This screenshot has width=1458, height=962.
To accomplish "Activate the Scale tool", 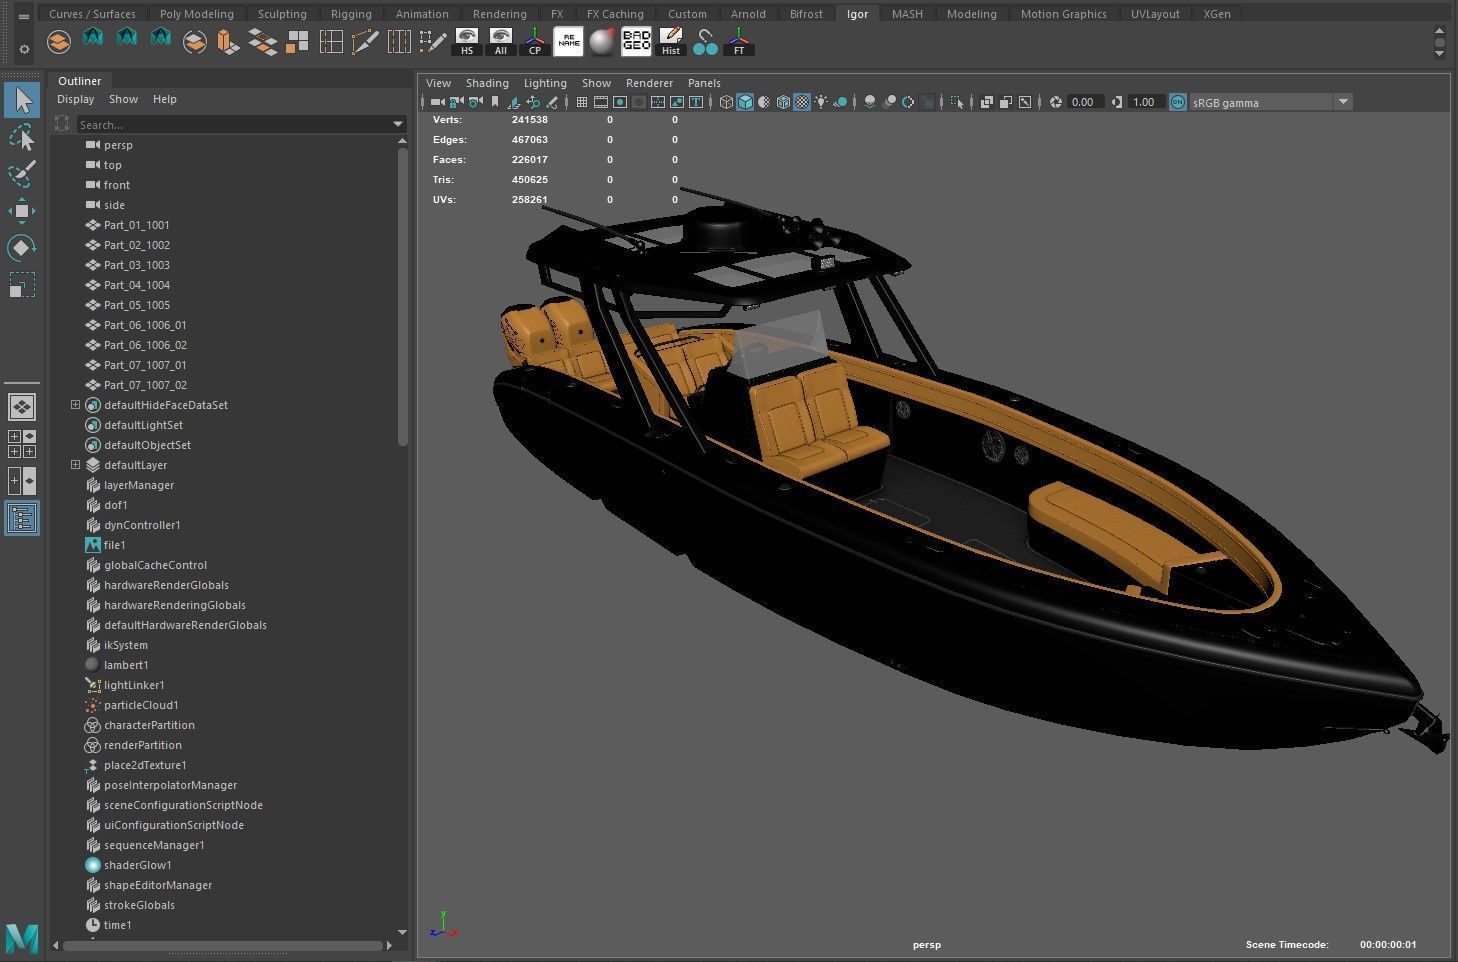I will pos(22,285).
